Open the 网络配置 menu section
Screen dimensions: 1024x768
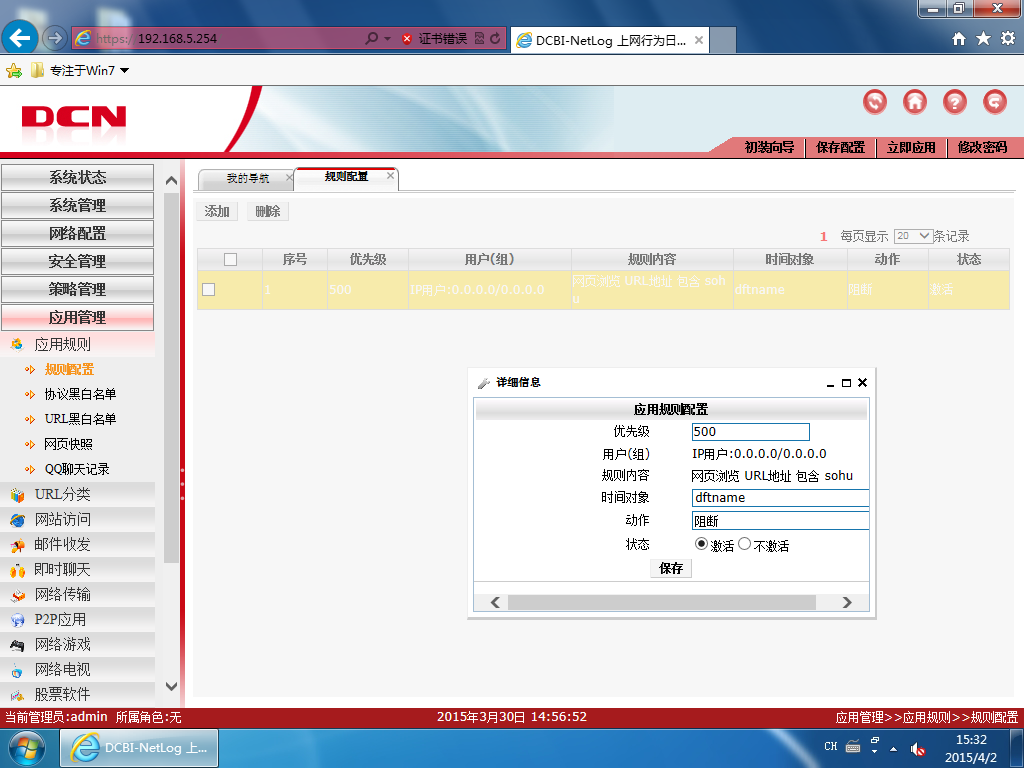78,234
